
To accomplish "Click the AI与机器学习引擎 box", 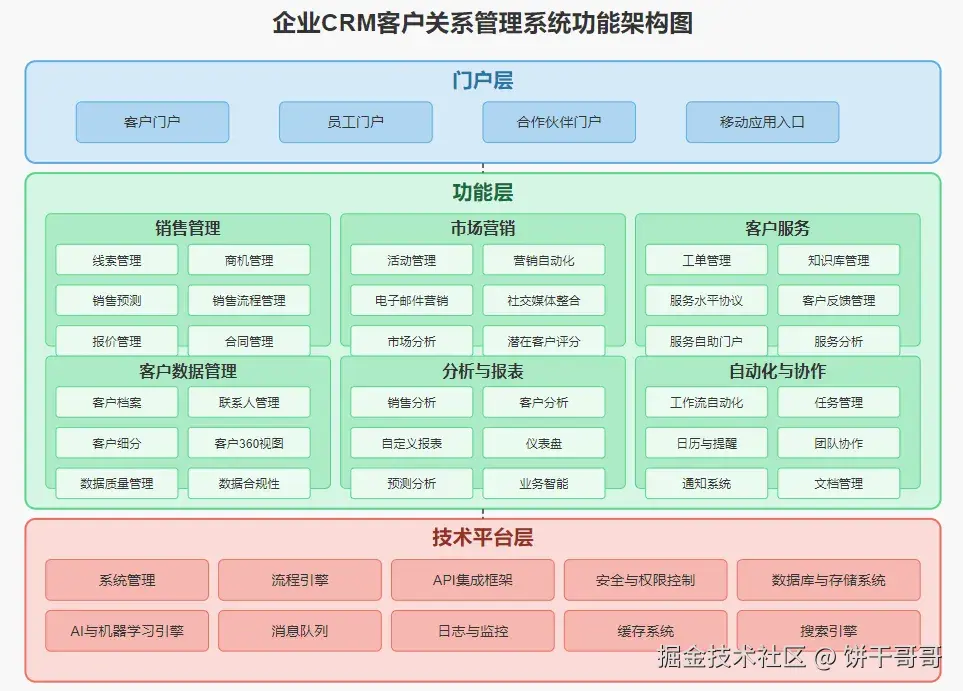I will point(127,631).
